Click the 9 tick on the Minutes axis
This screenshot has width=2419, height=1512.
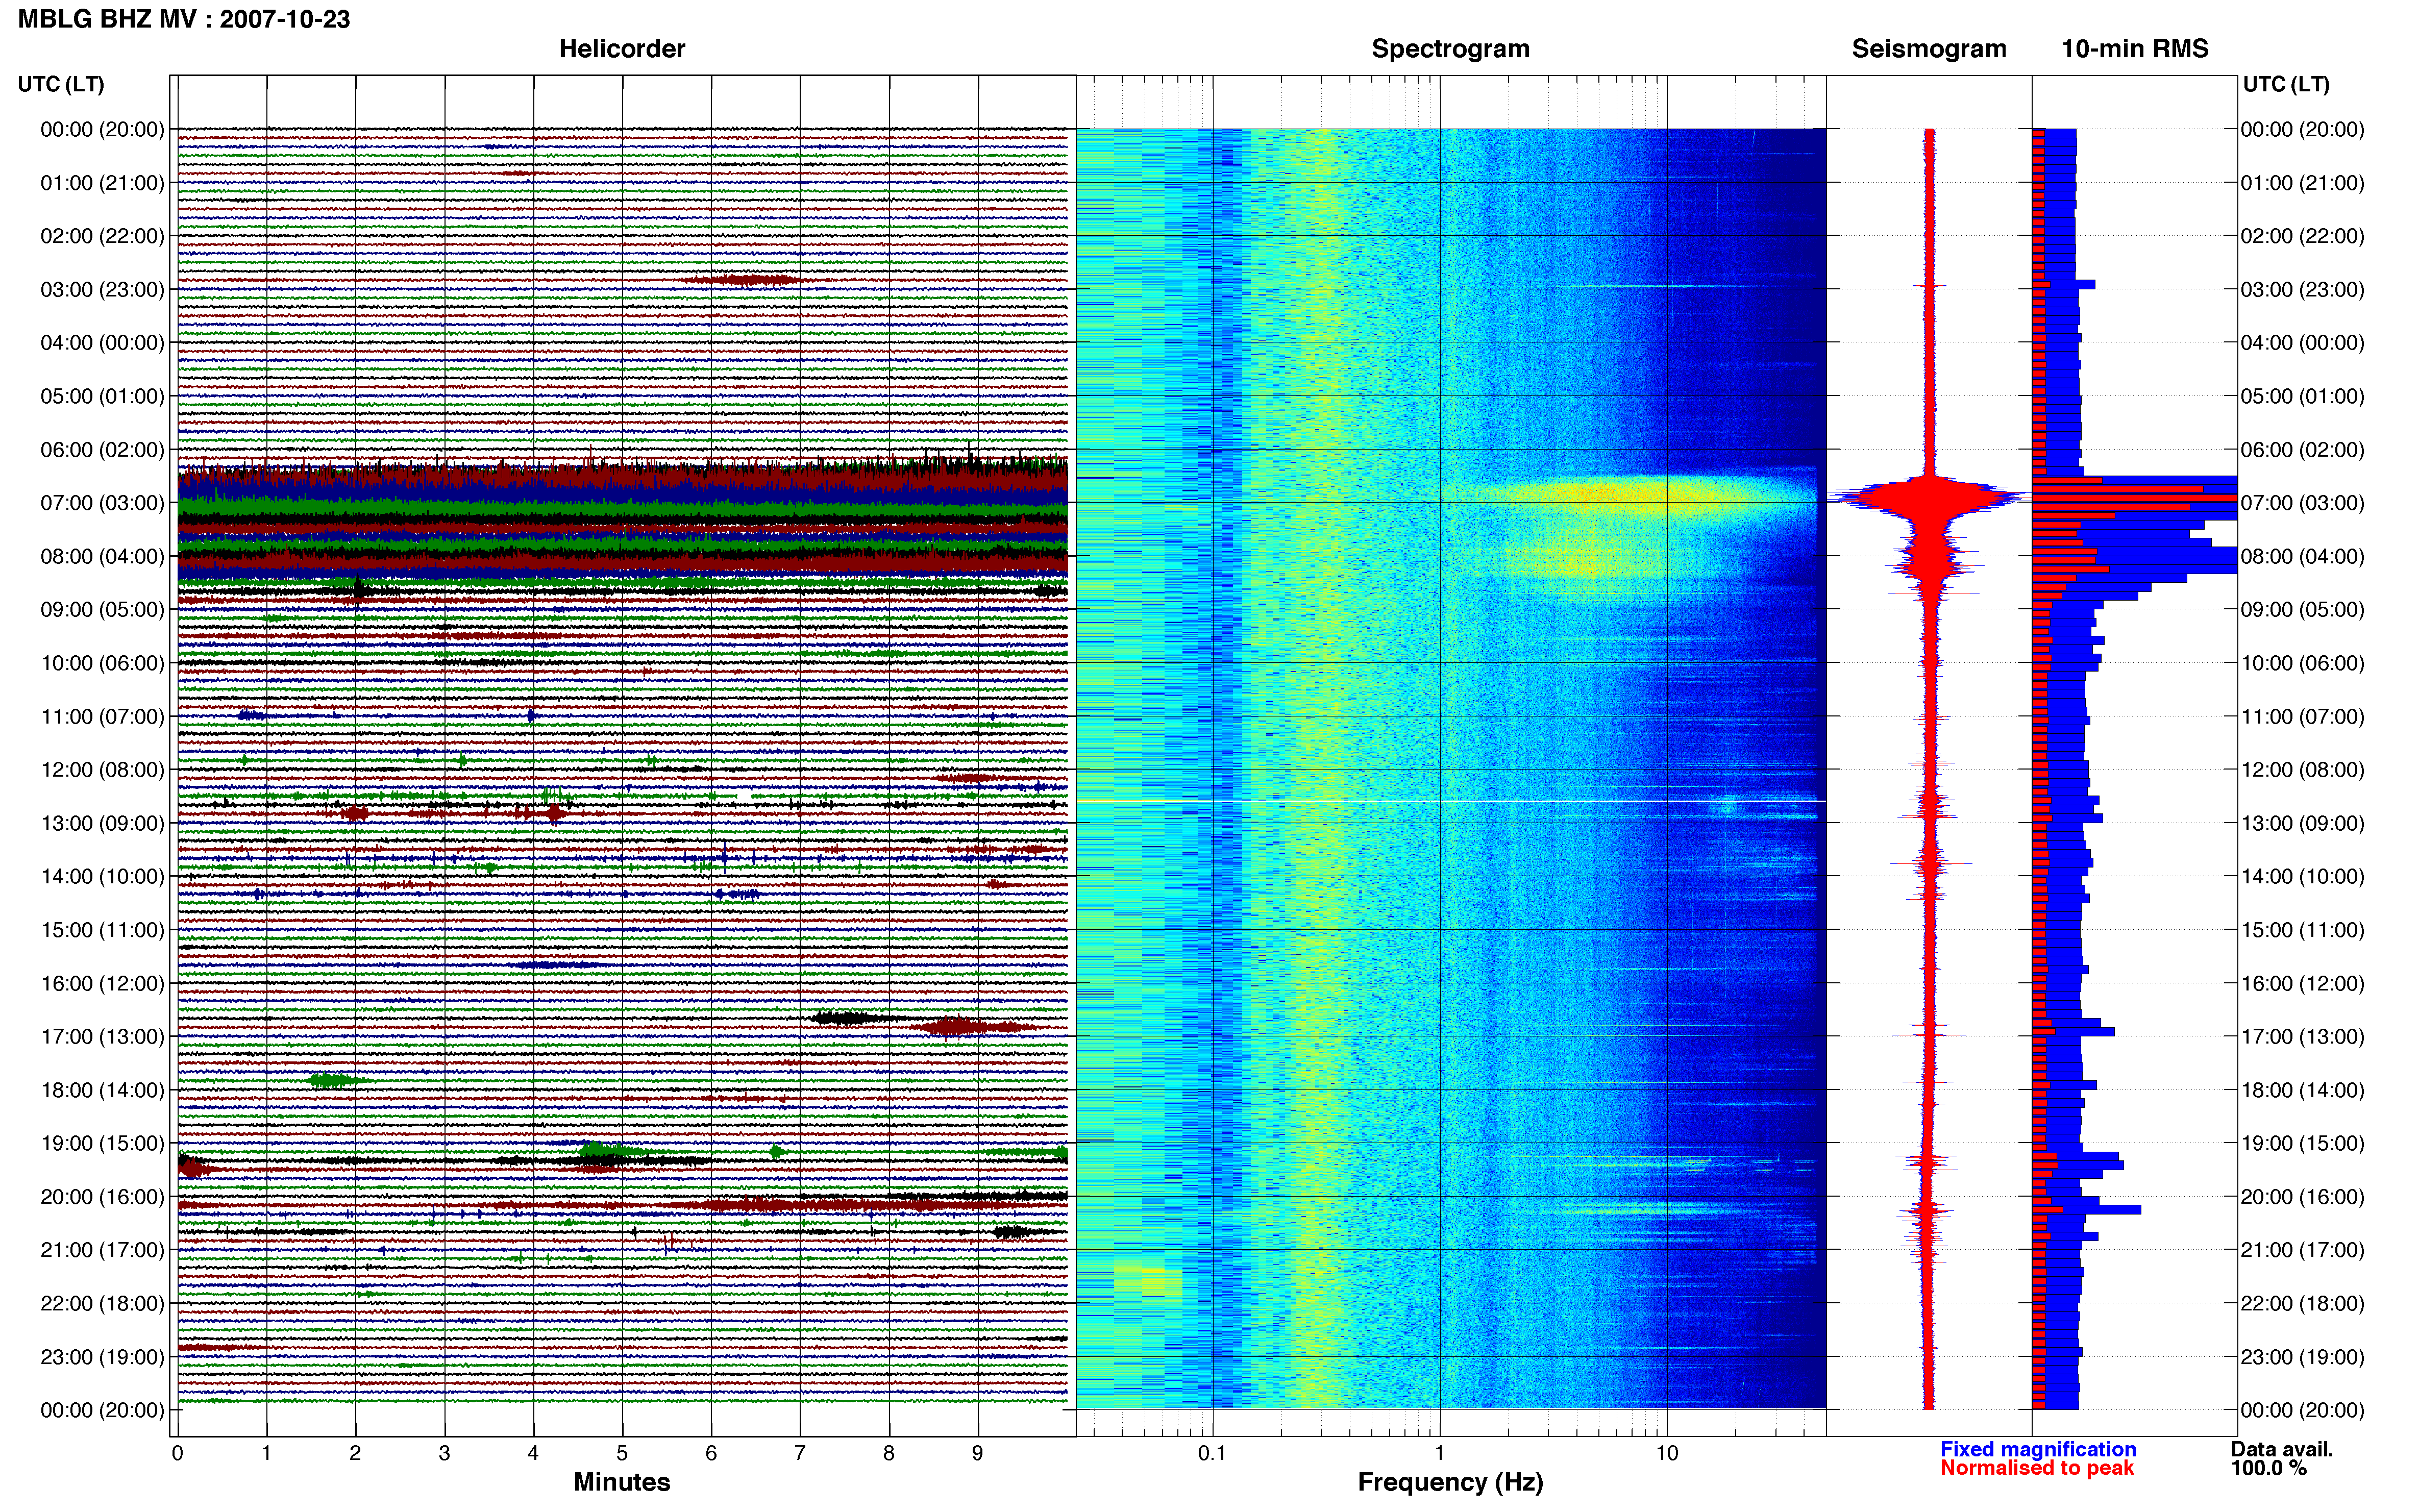[978, 1453]
